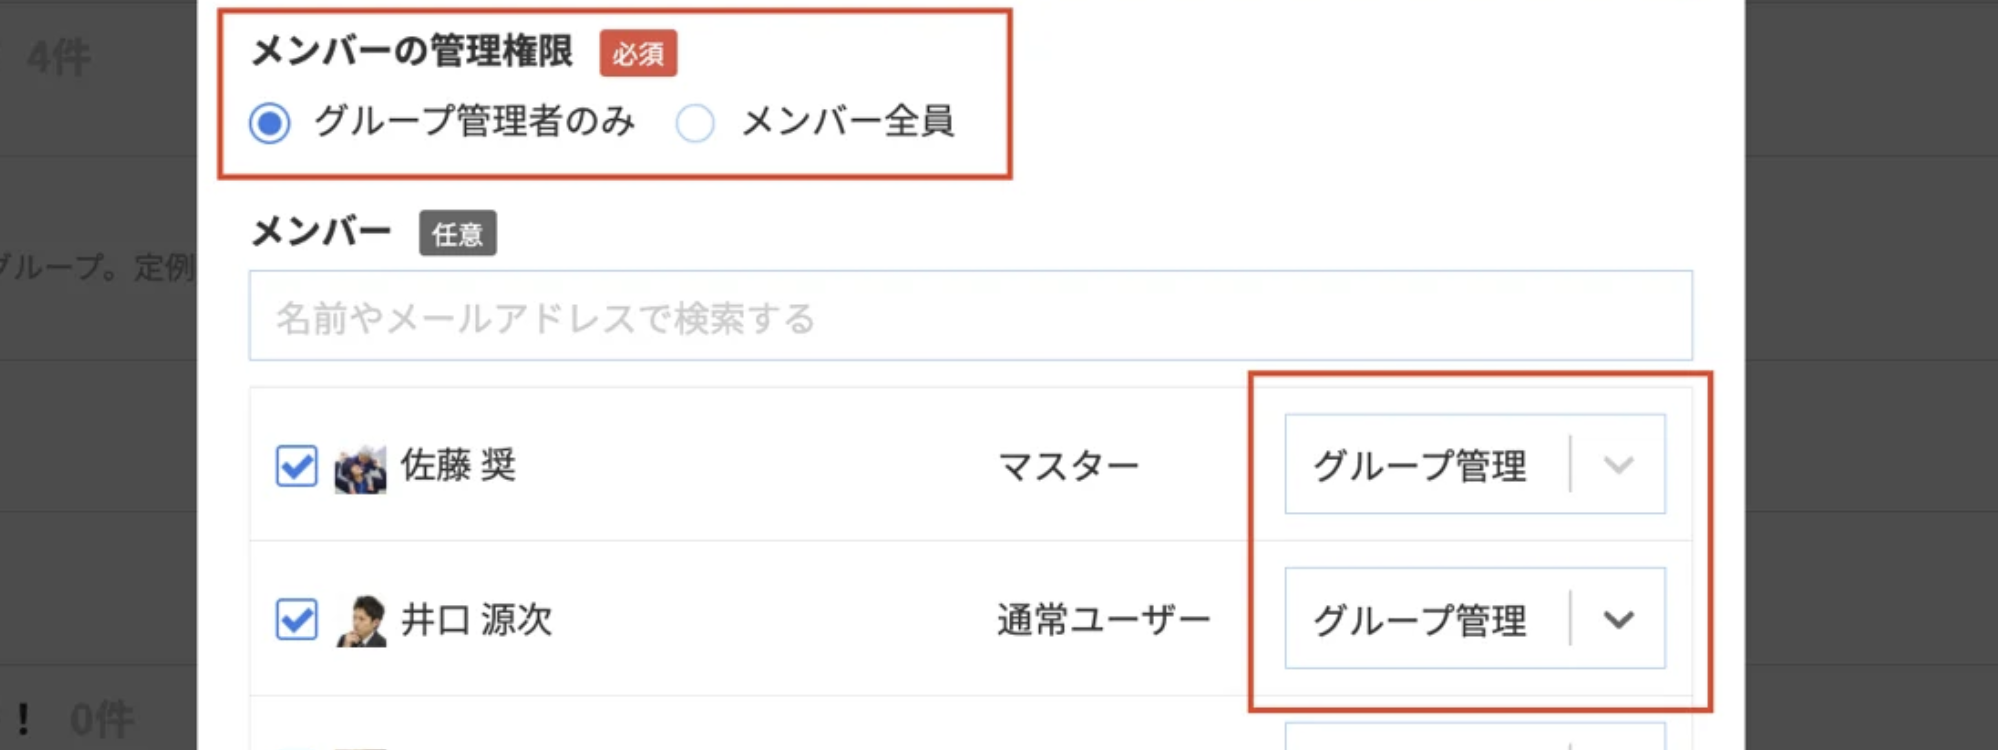Image resolution: width=1998 pixels, height=750 pixels.
Task: Uncheck the checkbox next to 佐藤 奨
Action: point(297,466)
